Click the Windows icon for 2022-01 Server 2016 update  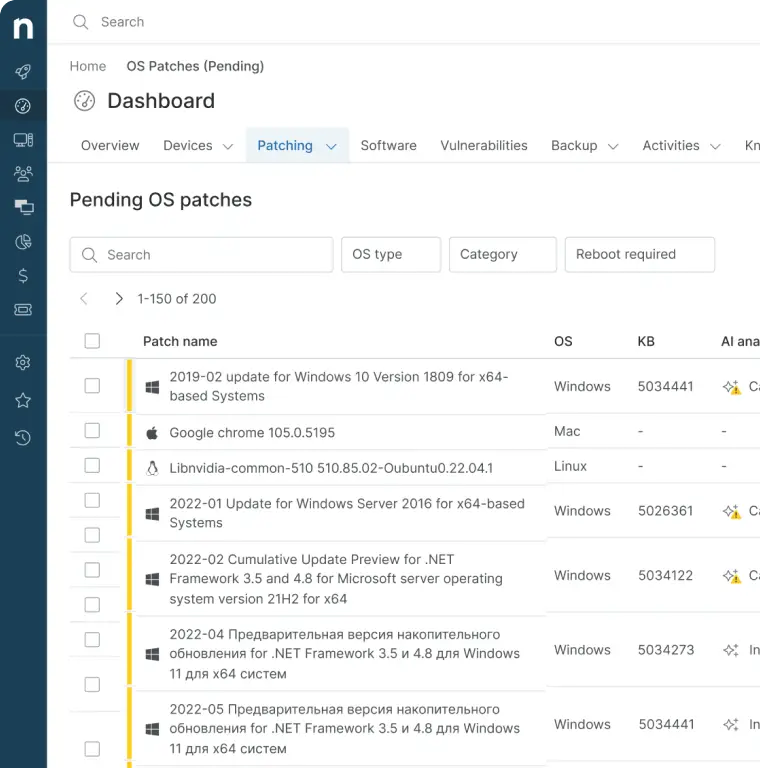(152, 514)
